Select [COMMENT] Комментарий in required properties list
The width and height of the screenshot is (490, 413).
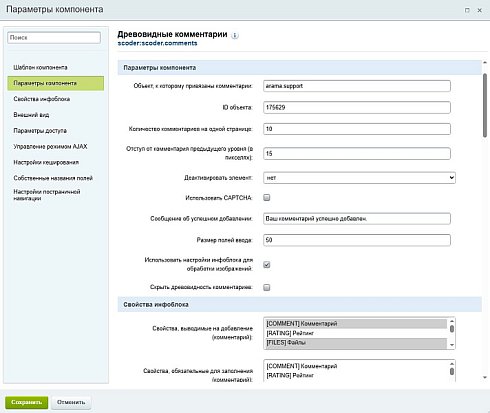(356, 366)
